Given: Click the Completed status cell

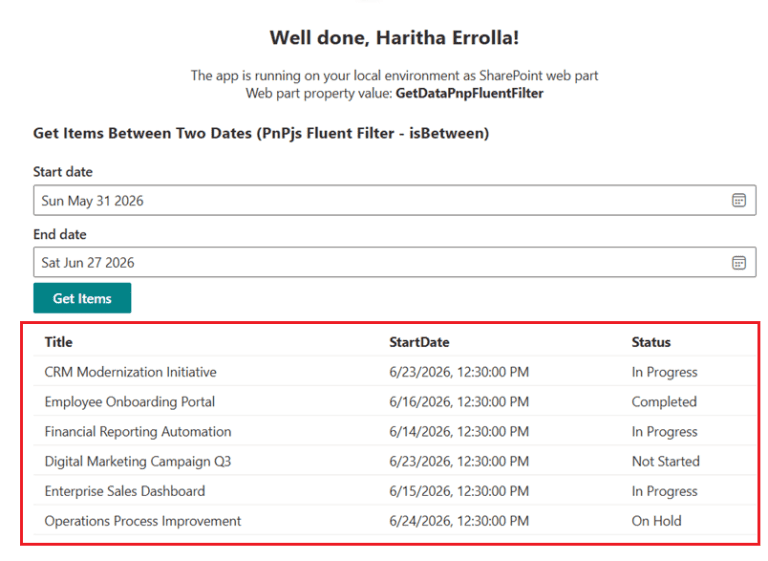Looking at the screenshot, I should tap(664, 402).
